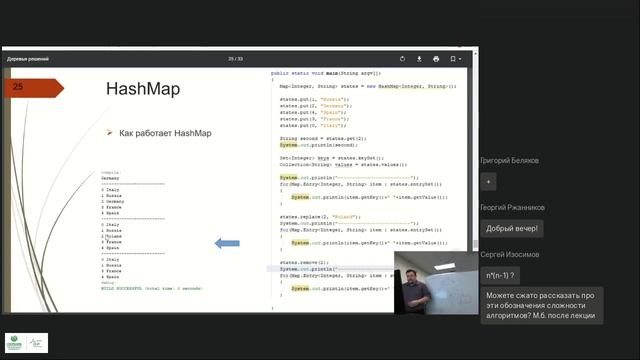Image resolution: width=640 pixels, height=360 pixels.
Task: Select the output line "Germany" under compile
Action: pos(110,178)
